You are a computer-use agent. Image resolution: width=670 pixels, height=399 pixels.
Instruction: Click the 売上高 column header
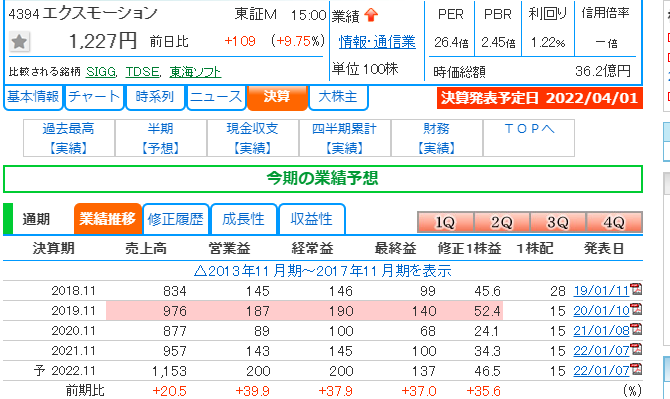pos(146,248)
